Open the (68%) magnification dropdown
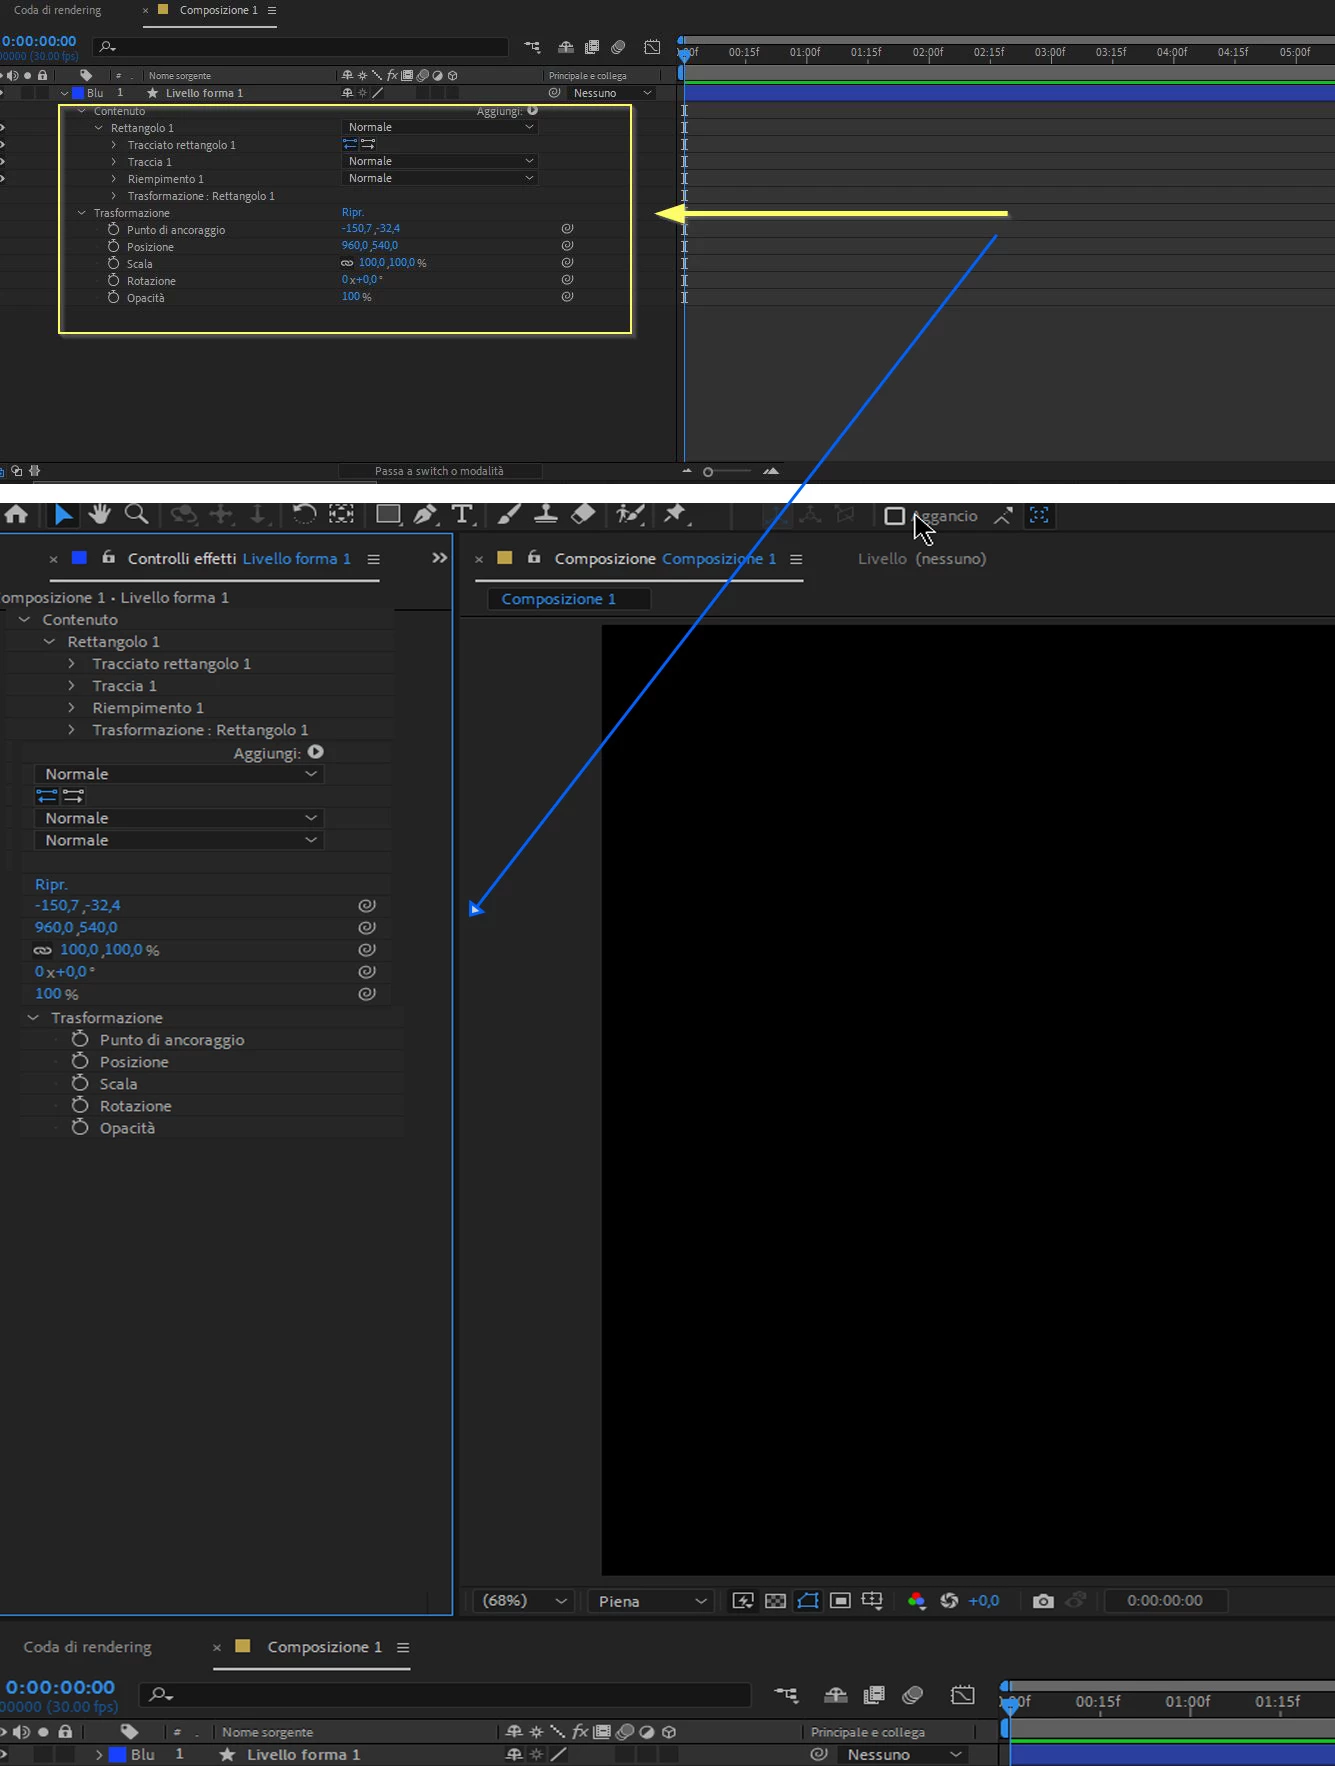The width and height of the screenshot is (1335, 1766). pos(524,1601)
